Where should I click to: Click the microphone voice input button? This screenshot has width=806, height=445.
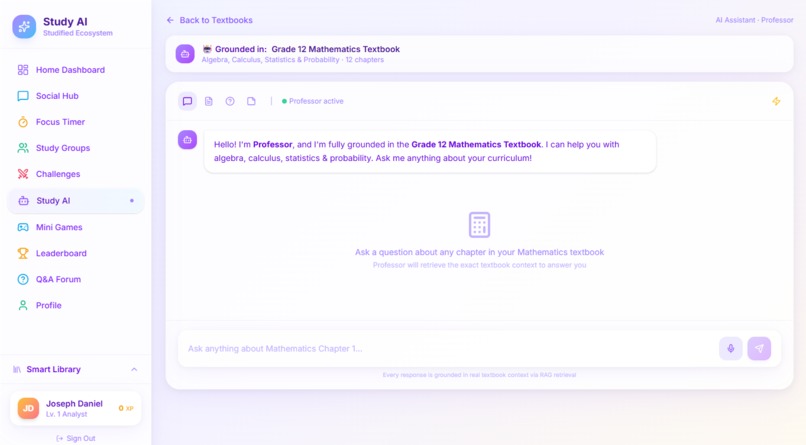[730, 348]
